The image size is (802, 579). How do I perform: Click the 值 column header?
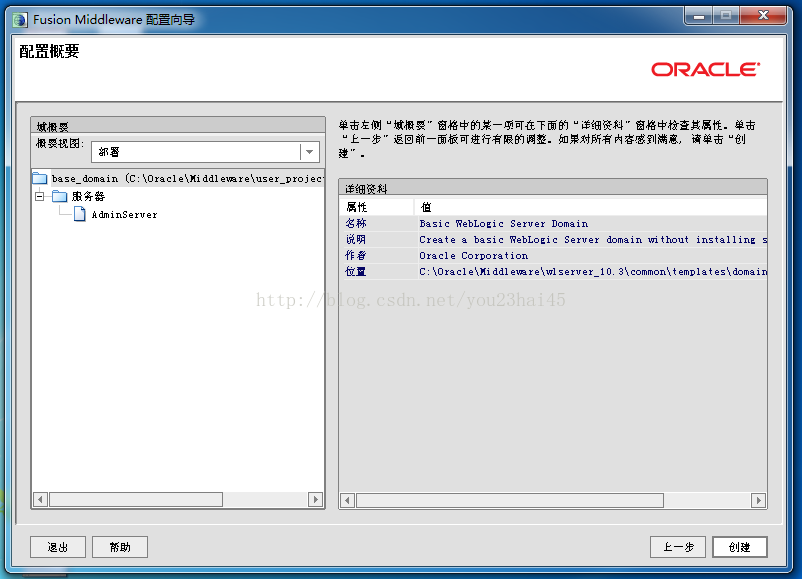(590, 207)
